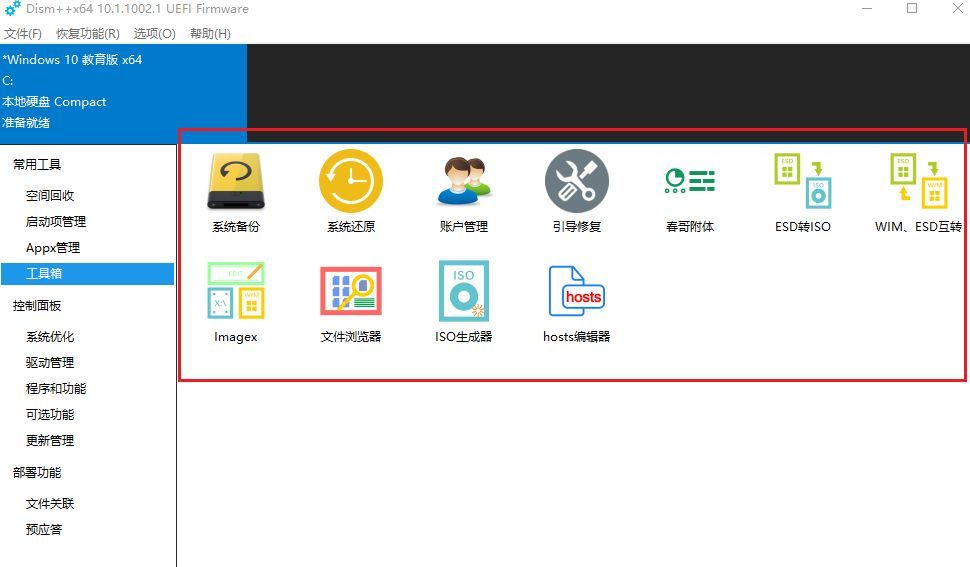Screen dimensions: 970x567
Task: Open 系统优化 in sidebar
Action: (50, 336)
